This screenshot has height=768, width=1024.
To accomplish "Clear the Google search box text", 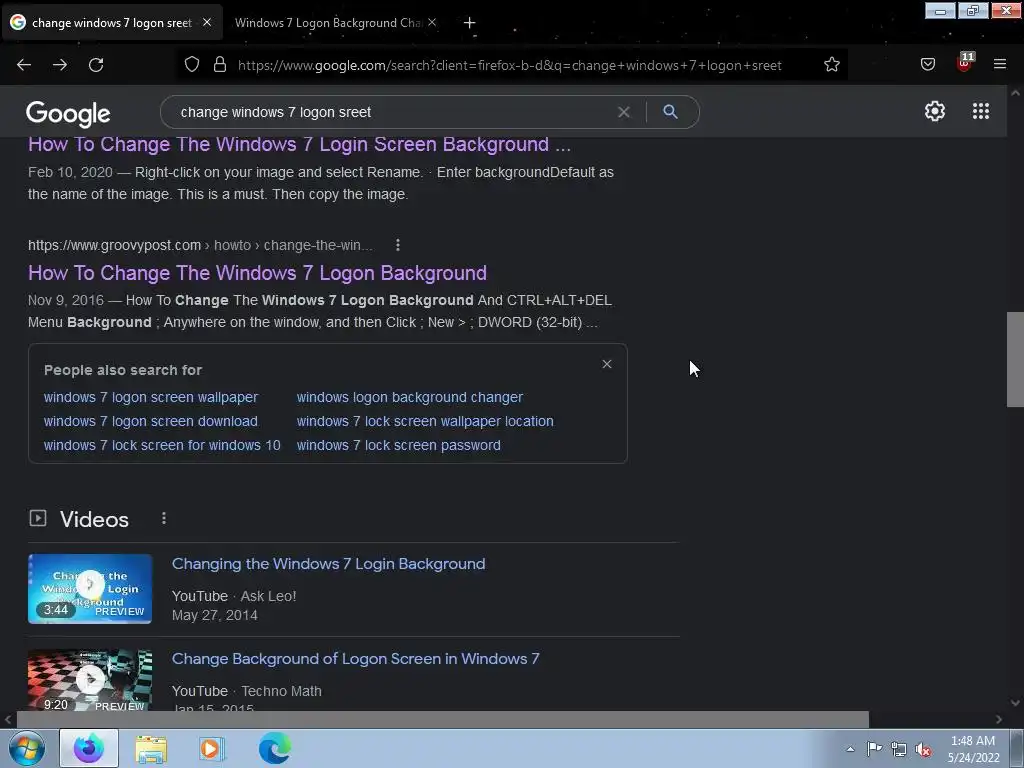I will coord(624,112).
